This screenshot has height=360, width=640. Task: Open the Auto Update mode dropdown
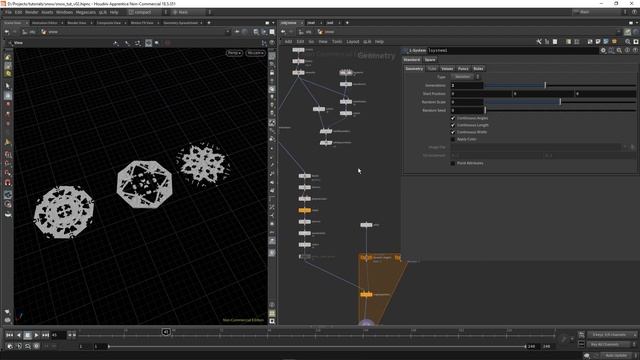click(x=618, y=356)
